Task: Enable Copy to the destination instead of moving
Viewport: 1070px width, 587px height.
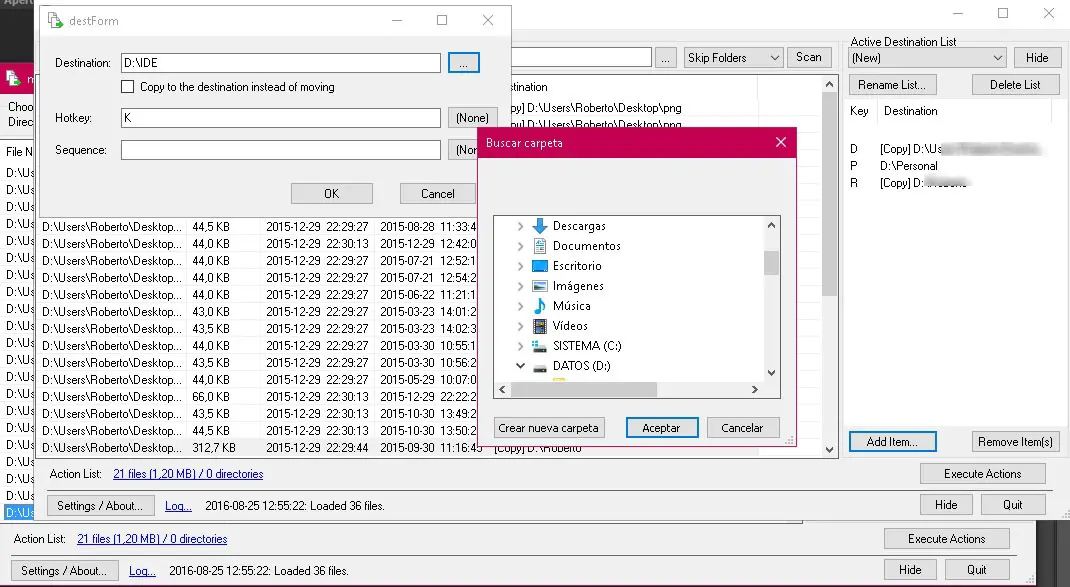Action: (128, 87)
